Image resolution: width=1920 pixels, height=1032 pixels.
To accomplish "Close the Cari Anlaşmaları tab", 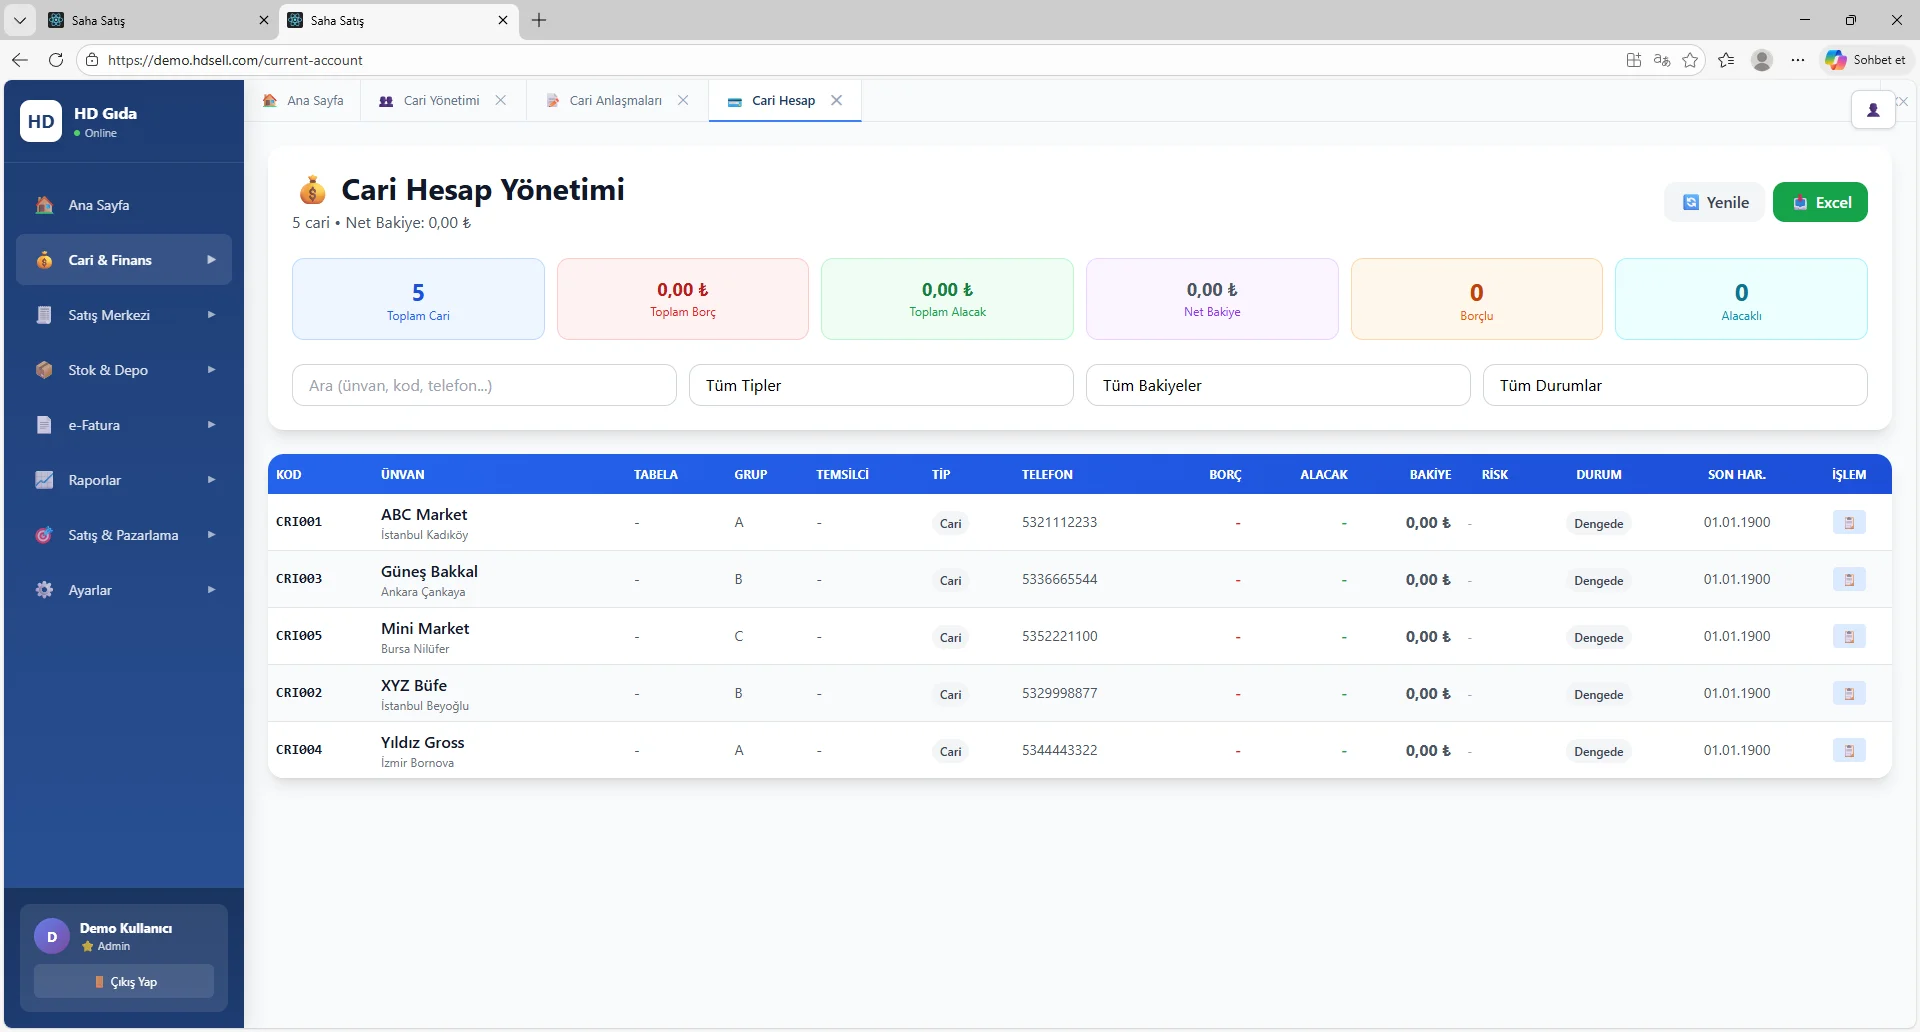I will click(683, 100).
